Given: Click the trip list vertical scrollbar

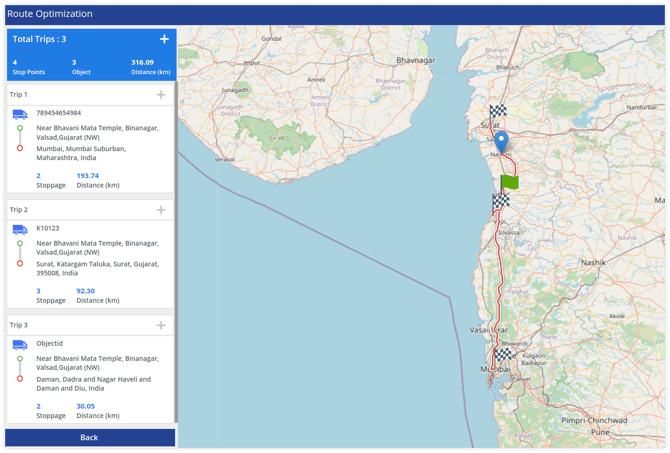Looking at the screenshot, I should click(176, 250).
